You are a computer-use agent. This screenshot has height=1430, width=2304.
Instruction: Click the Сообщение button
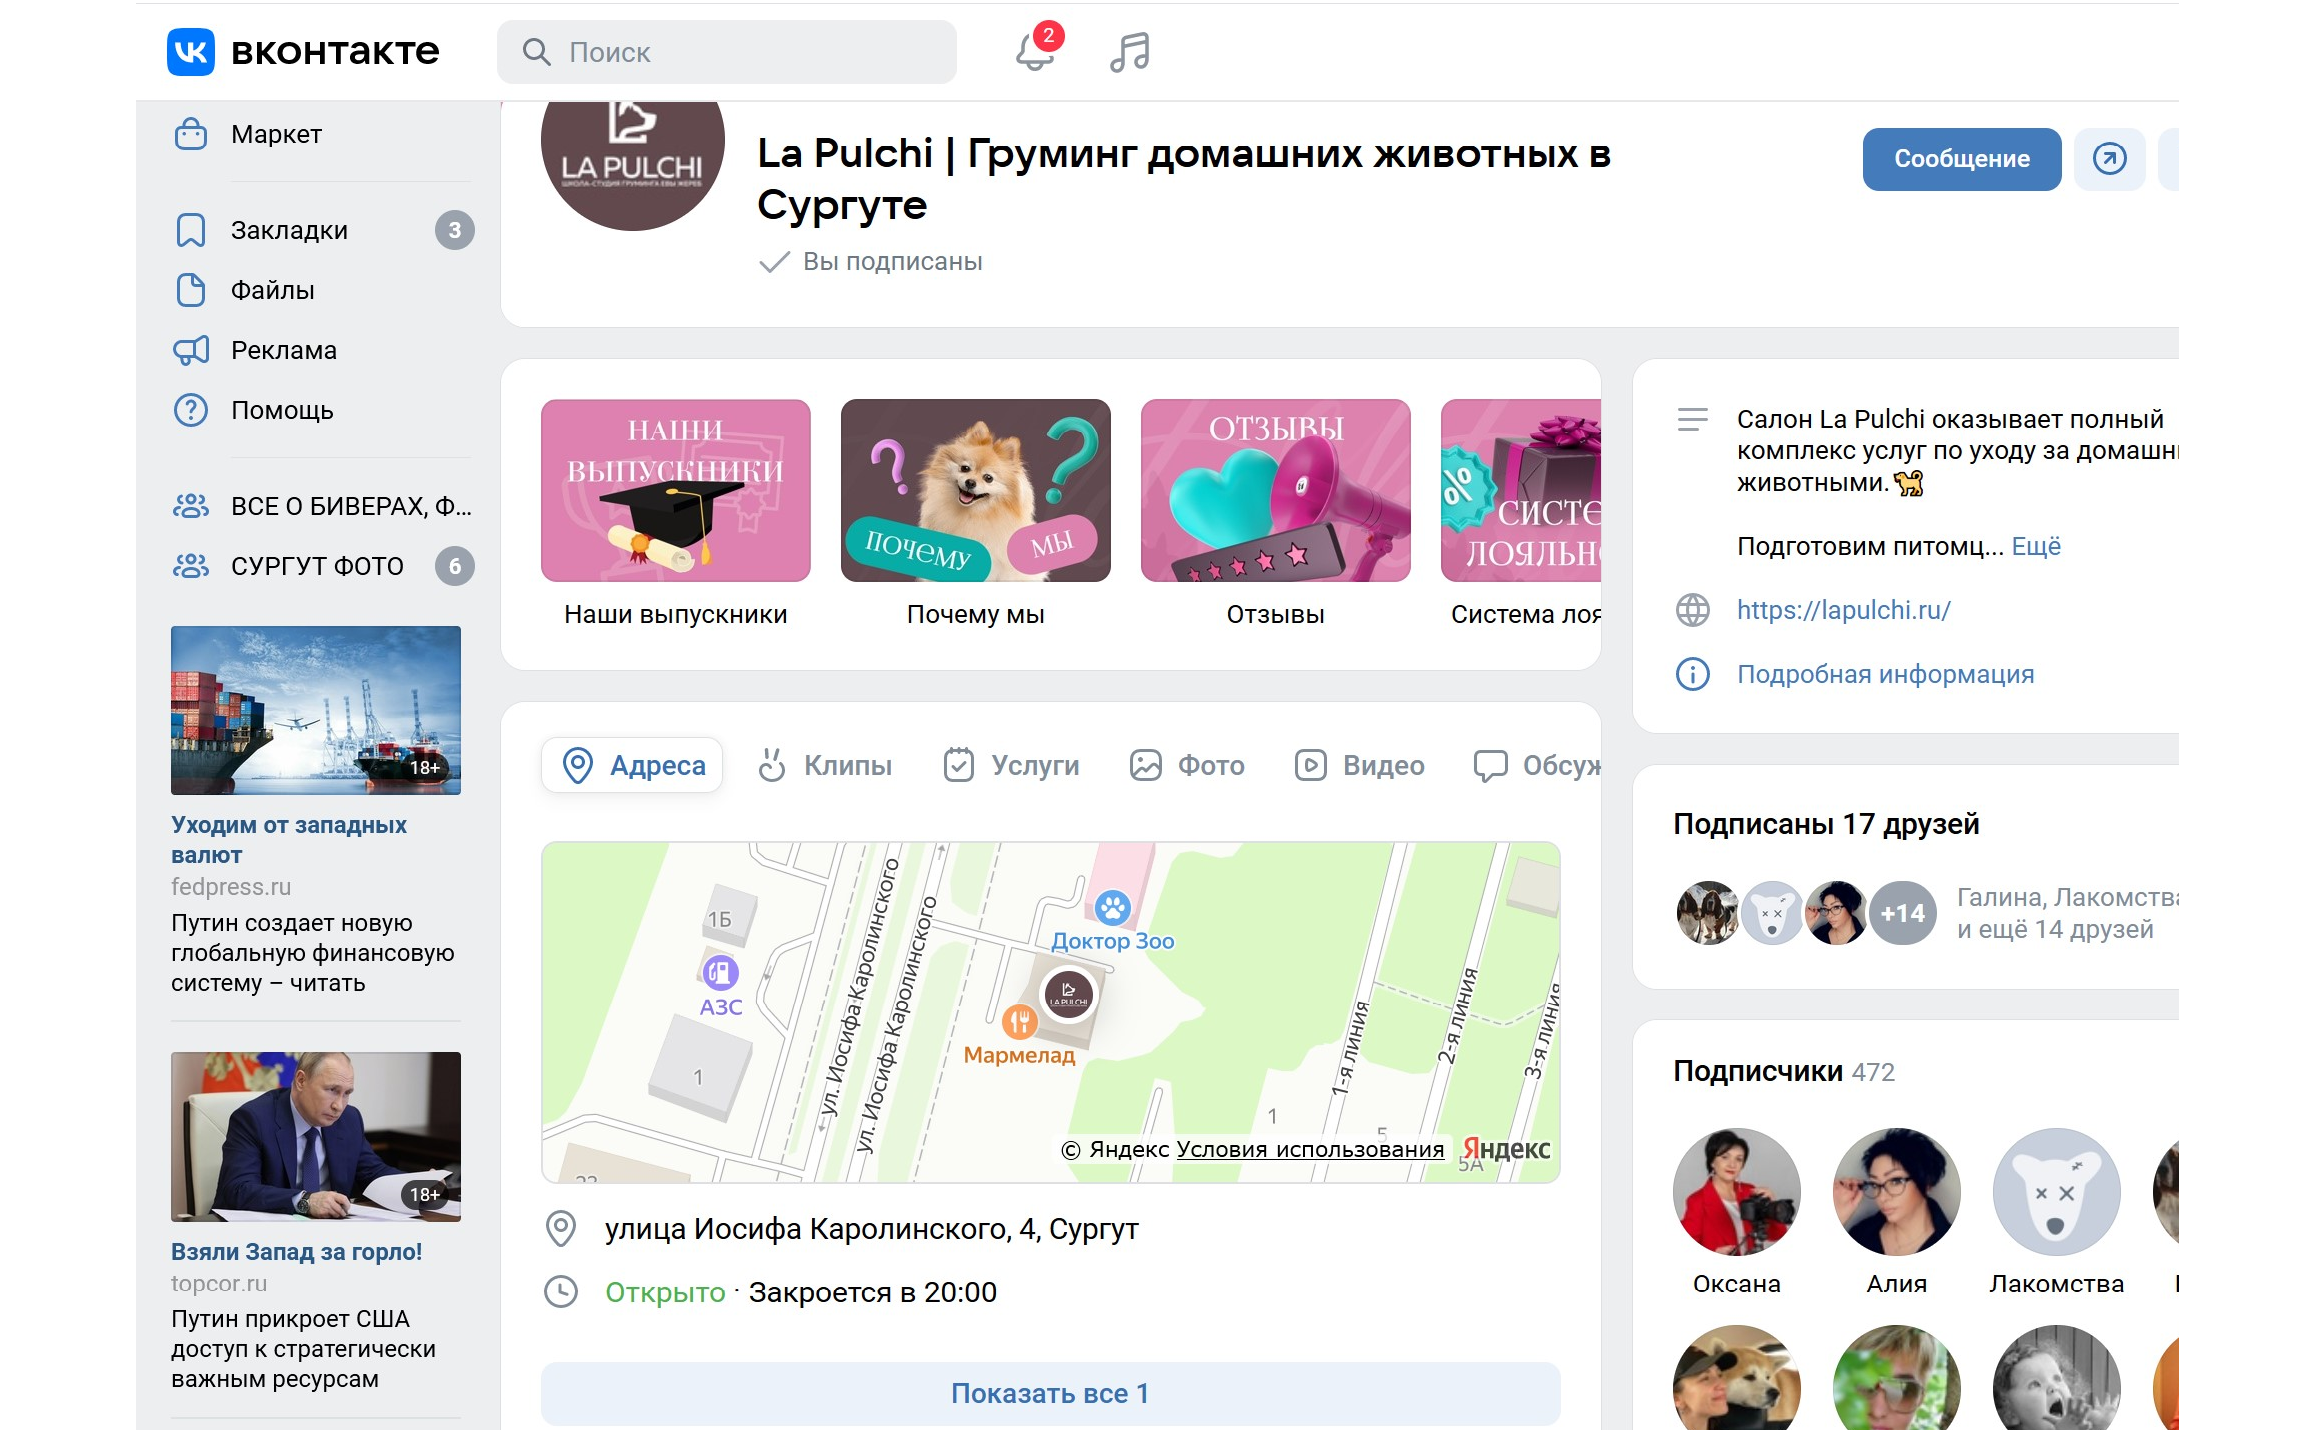(x=1961, y=158)
